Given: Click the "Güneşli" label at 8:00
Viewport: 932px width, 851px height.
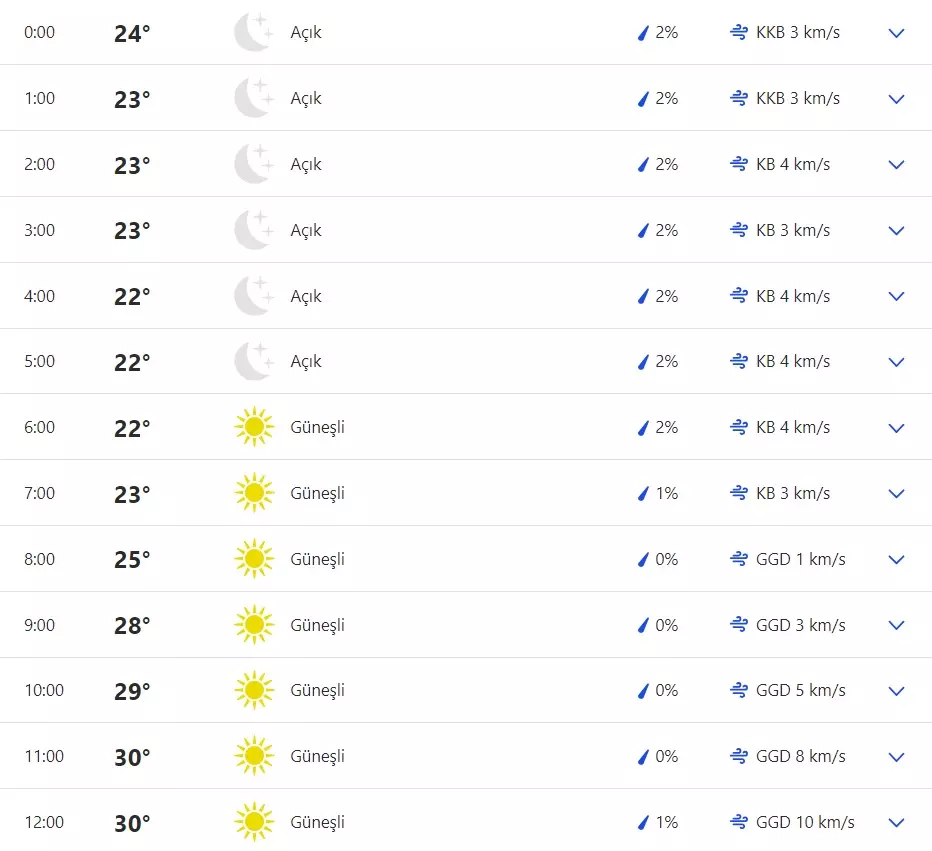Looking at the screenshot, I should click(317, 559).
